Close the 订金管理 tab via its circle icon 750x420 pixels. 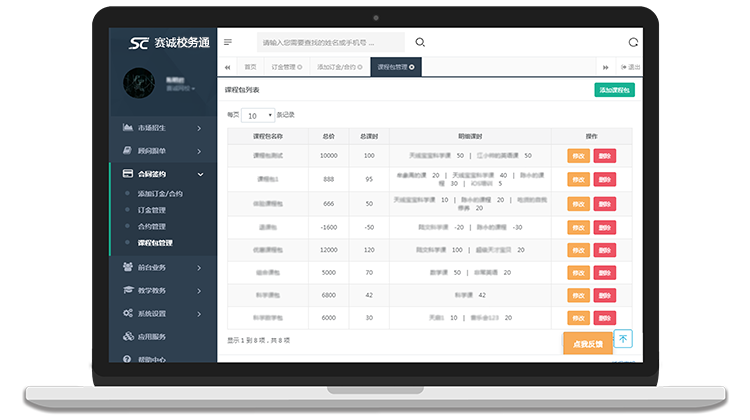click(x=300, y=67)
